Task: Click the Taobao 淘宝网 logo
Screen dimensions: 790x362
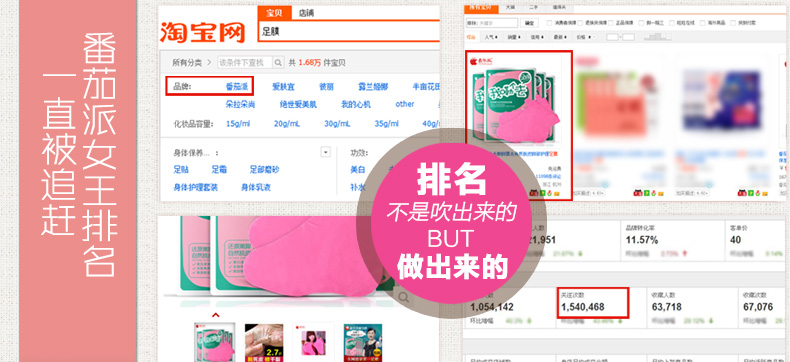Action: [x=203, y=33]
